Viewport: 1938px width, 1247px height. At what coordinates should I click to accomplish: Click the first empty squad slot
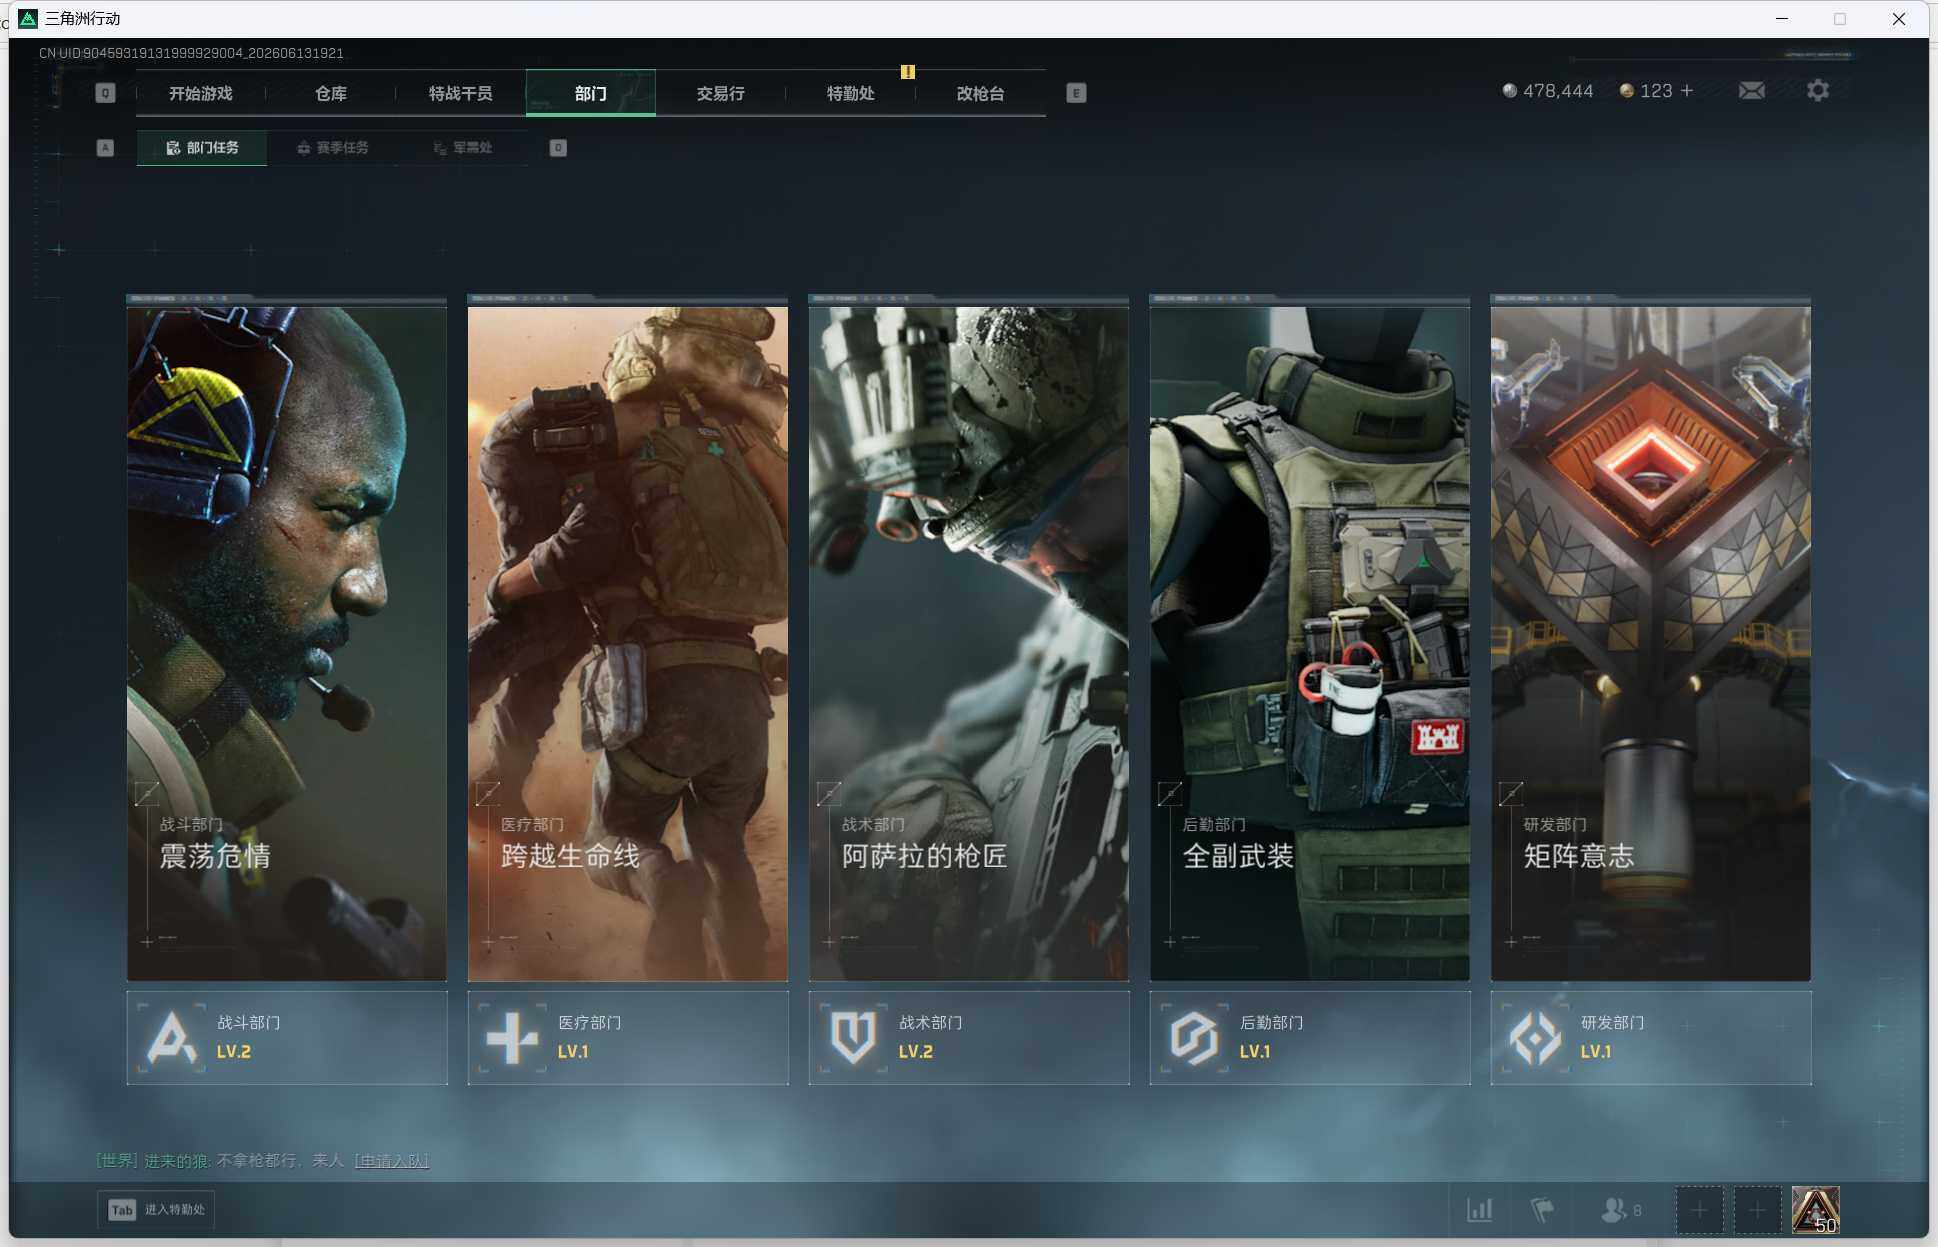tap(1699, 1210)
